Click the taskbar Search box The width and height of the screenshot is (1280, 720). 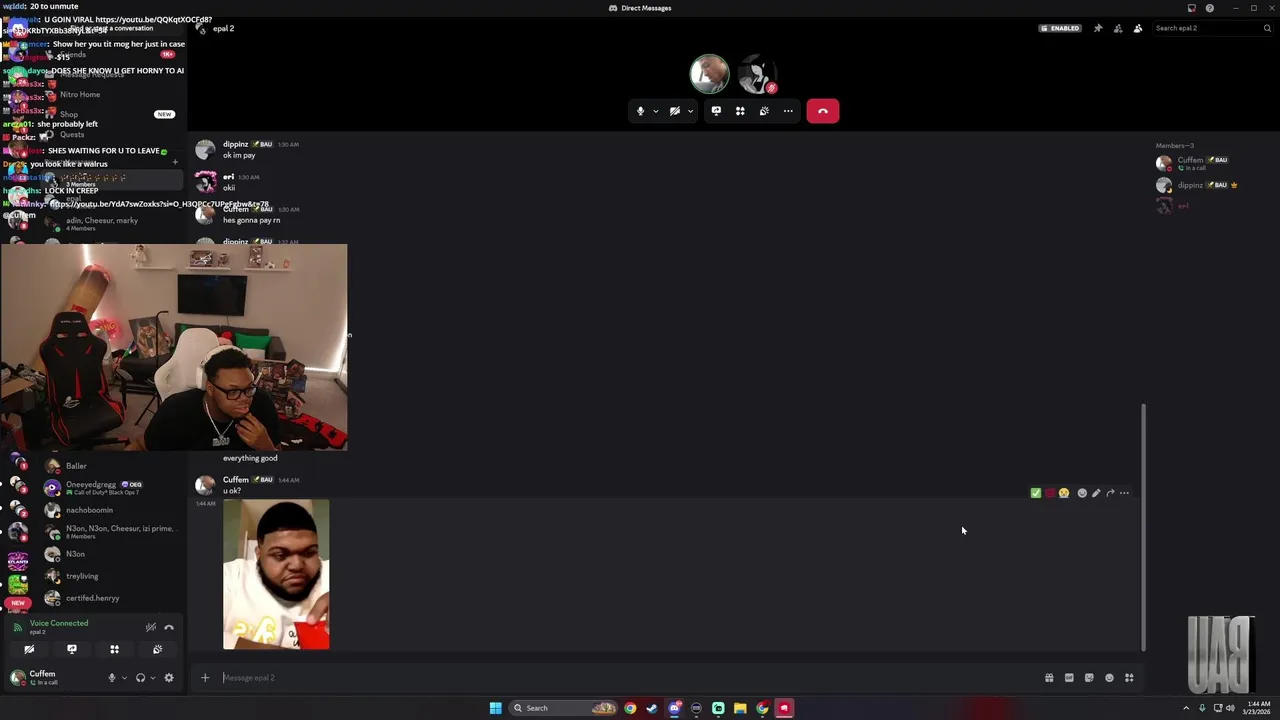[564, 708]
